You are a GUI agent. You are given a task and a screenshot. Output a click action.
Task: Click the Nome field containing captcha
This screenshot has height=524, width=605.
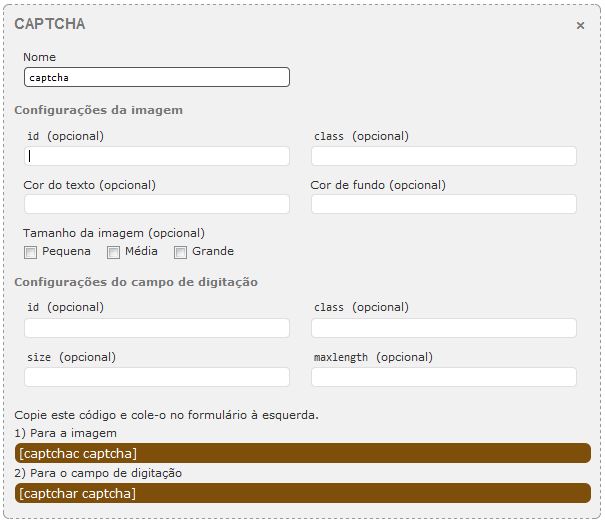(x=157, y=77)
